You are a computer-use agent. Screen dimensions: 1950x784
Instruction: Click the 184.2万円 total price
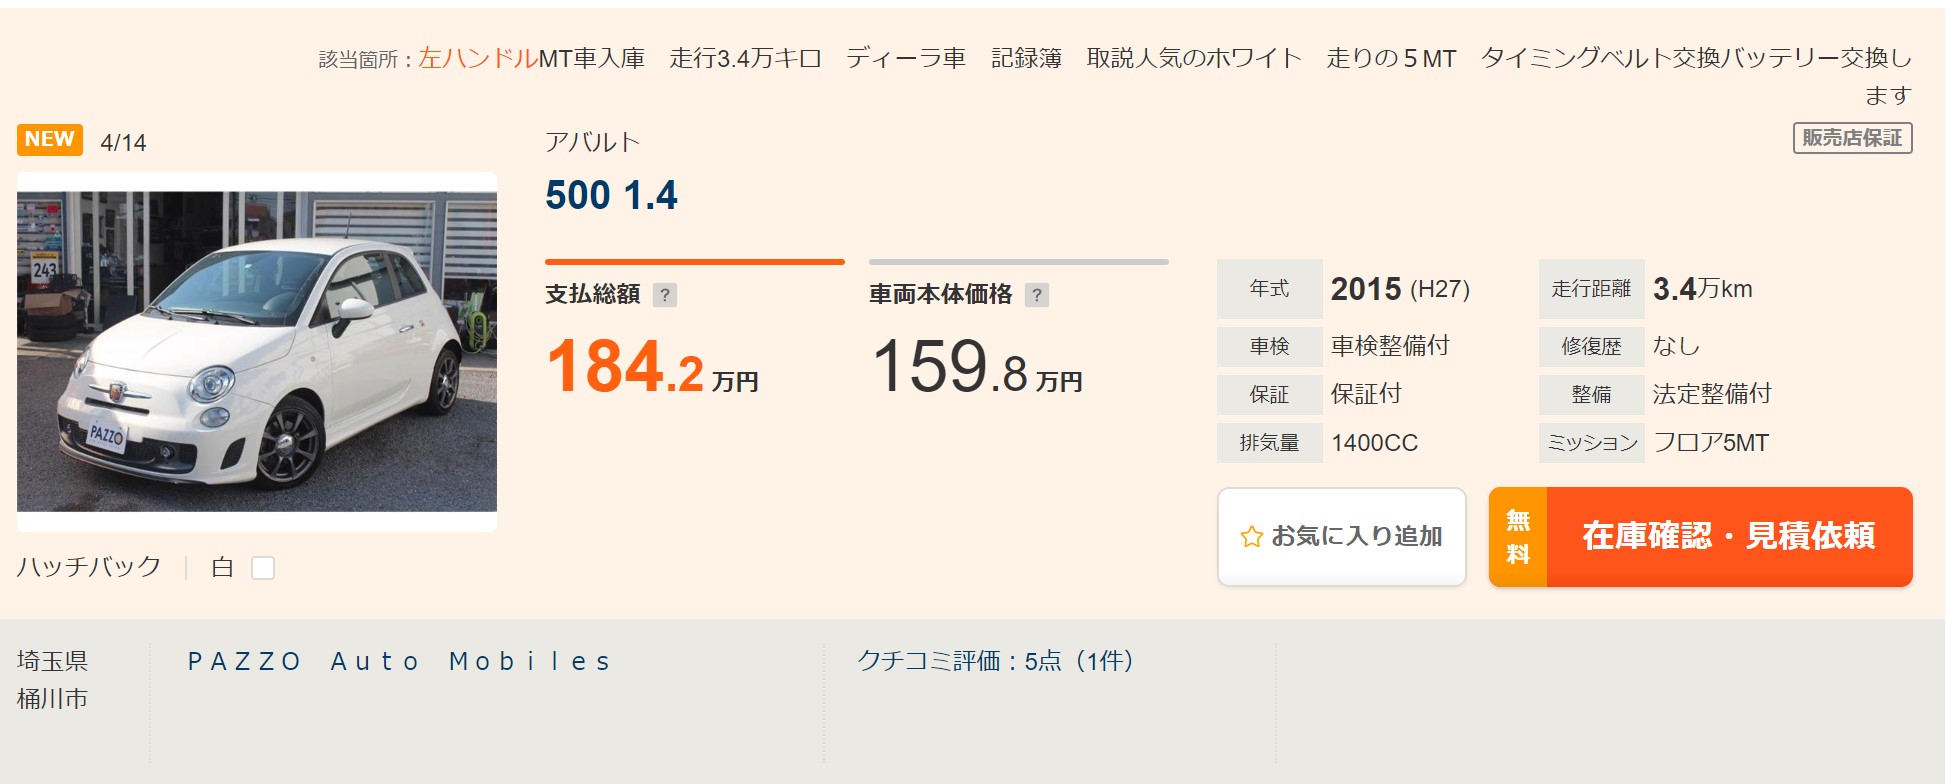point(652,366)
